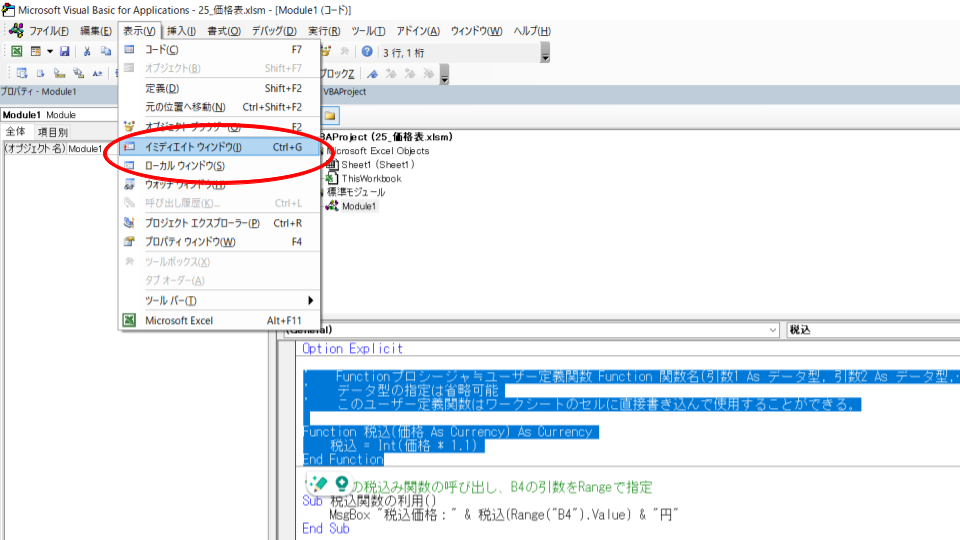Open the ファイル(F) menu

[49, 31]
